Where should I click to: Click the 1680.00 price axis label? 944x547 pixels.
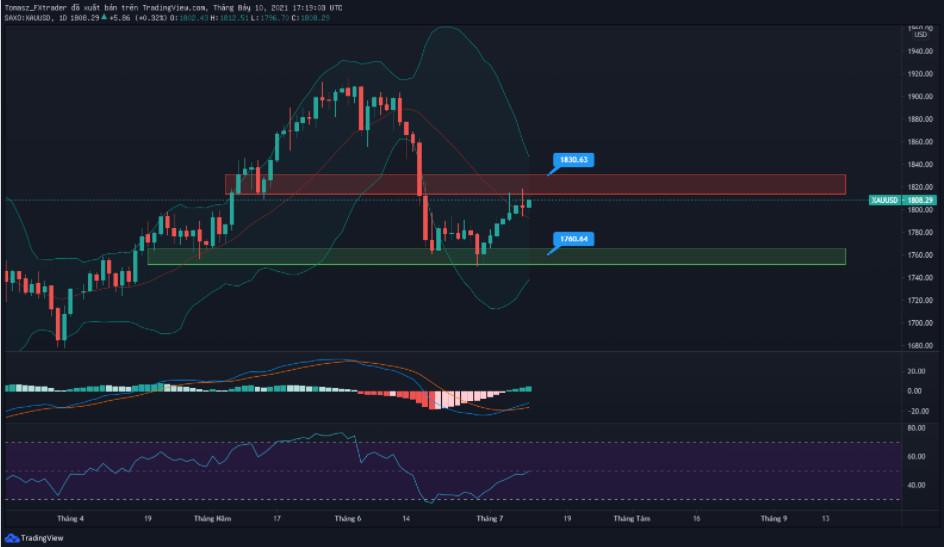tap(920, 345)
